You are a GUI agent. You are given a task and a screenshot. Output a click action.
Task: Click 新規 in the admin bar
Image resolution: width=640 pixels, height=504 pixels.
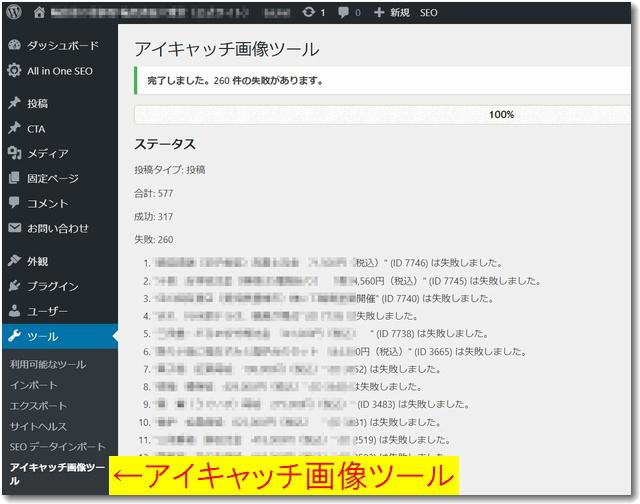tap(400, 12)
